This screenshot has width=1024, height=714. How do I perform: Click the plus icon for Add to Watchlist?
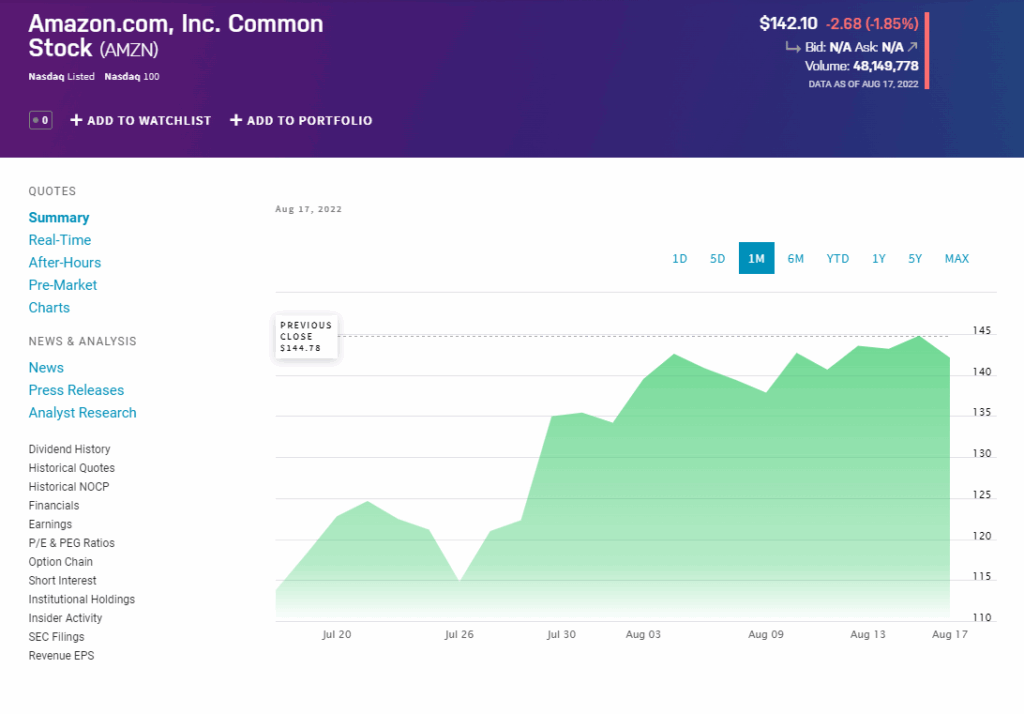(76, 120)
